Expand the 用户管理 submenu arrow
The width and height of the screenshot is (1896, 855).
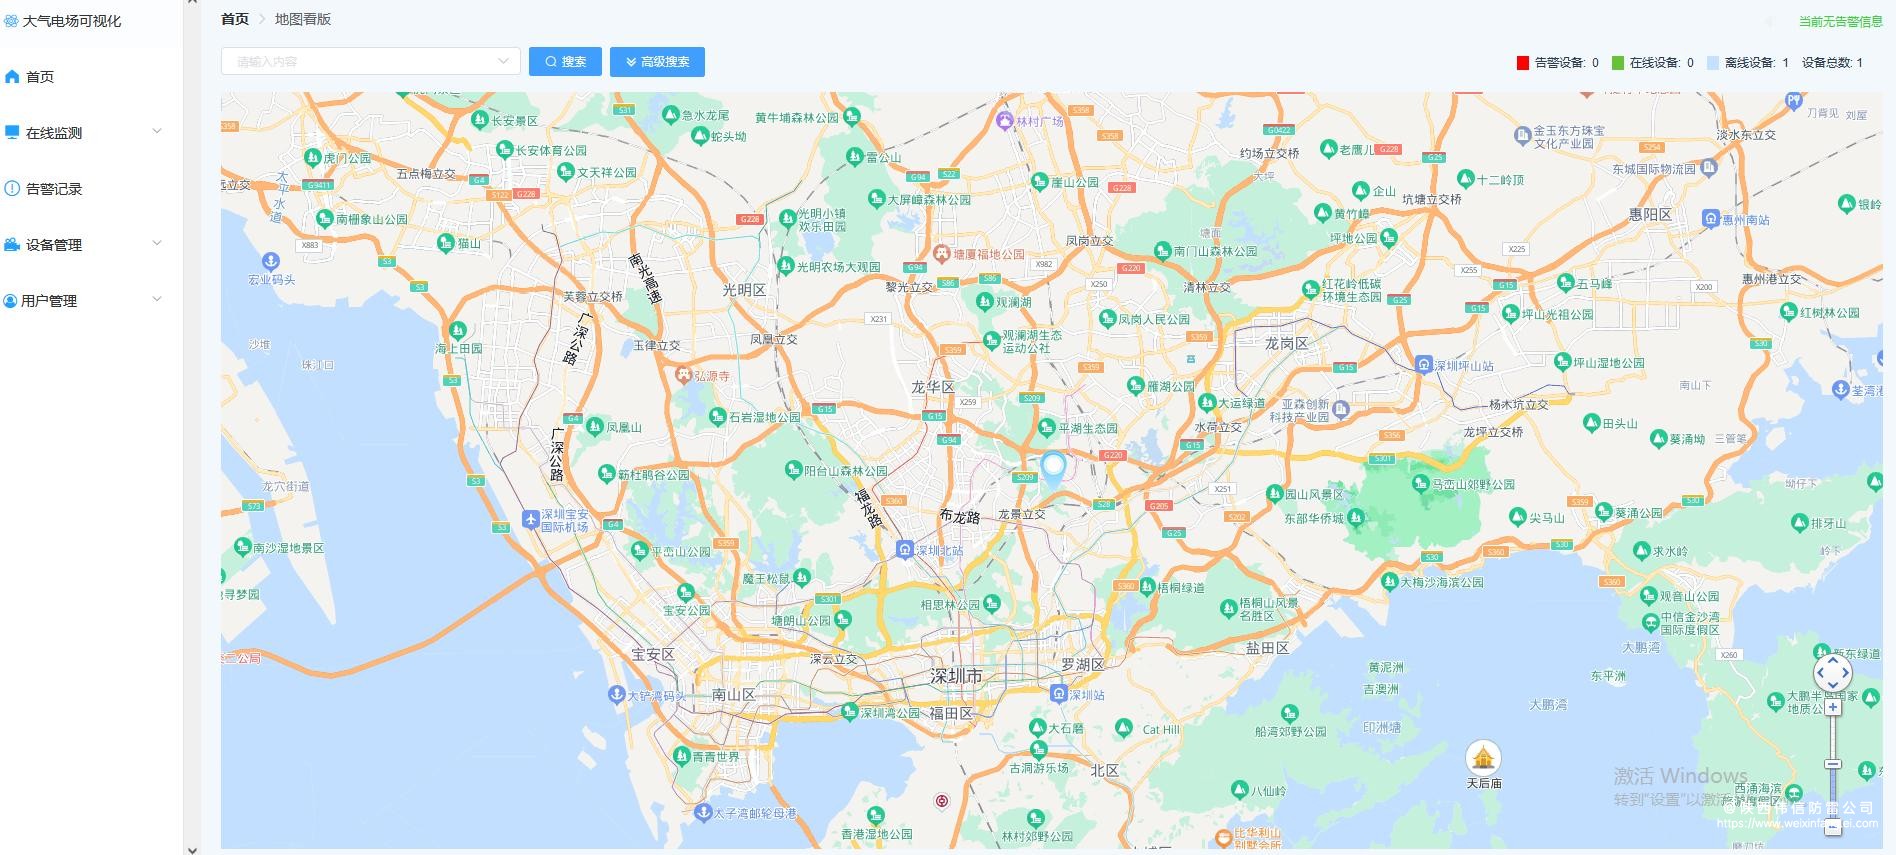pos(157,299)
